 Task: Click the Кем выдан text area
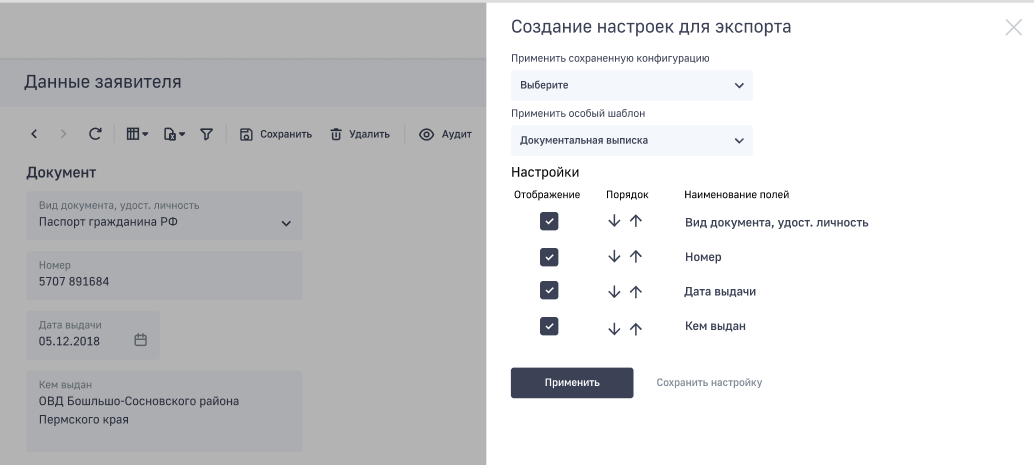point(164,411)
